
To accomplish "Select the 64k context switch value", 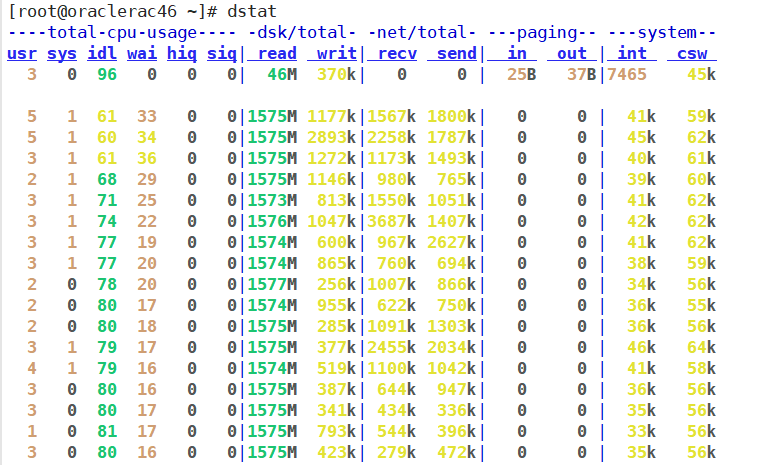I will (701, 347).
